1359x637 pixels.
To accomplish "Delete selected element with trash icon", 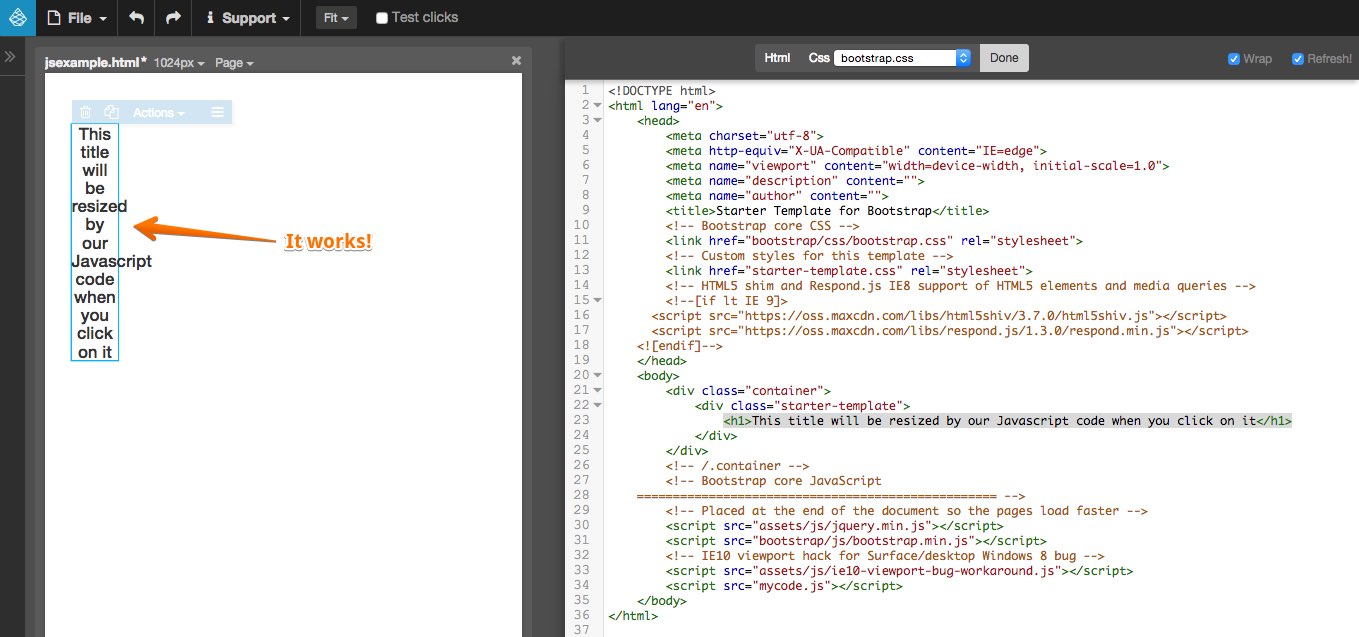I will pyautogui.click(x=86, y=113).
